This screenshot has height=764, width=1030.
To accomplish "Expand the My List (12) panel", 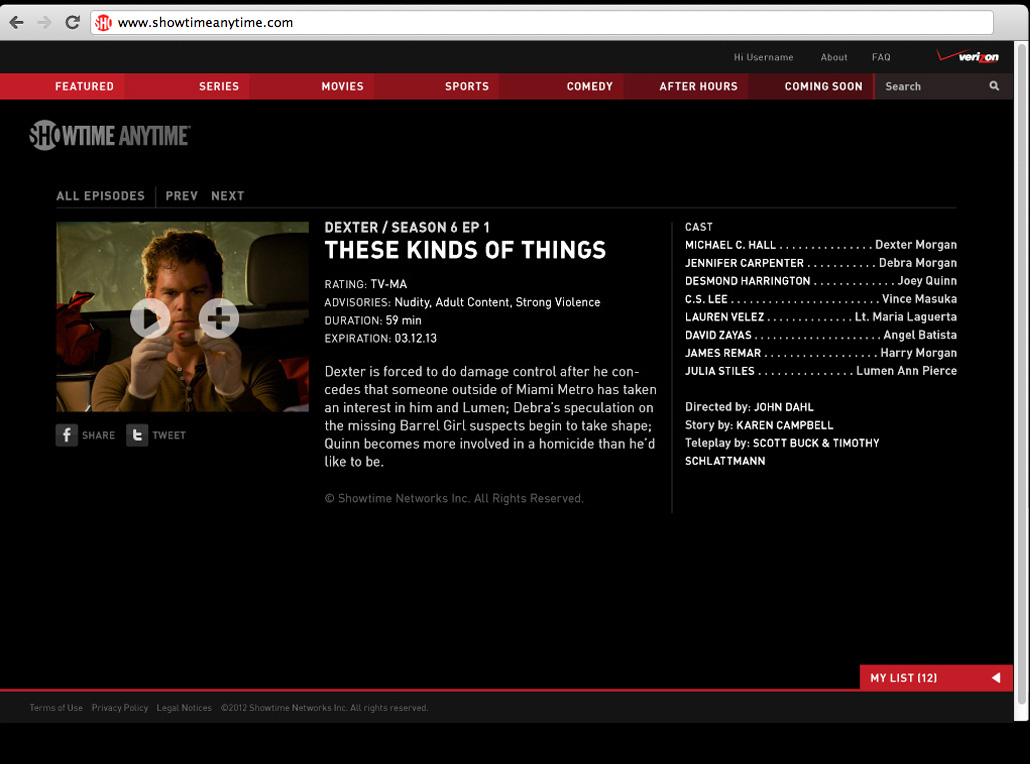I will [936, 678].
